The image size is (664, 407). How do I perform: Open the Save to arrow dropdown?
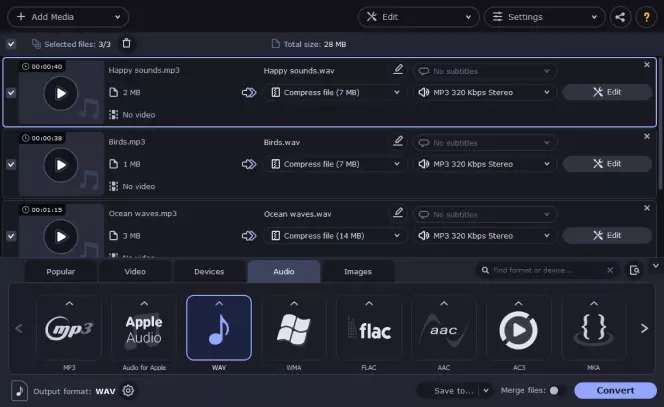tap(486, 390)
